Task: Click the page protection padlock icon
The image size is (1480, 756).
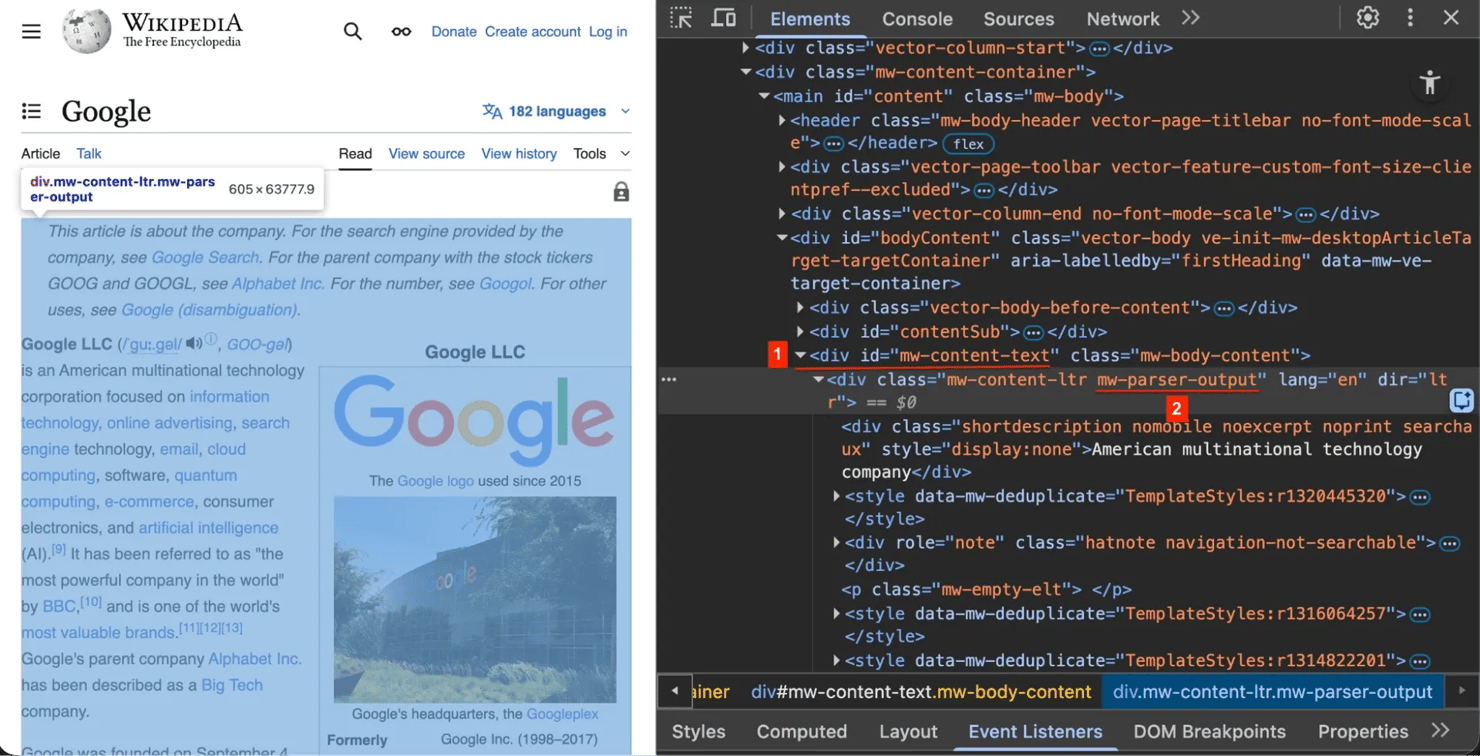Action: click(621, 192)
